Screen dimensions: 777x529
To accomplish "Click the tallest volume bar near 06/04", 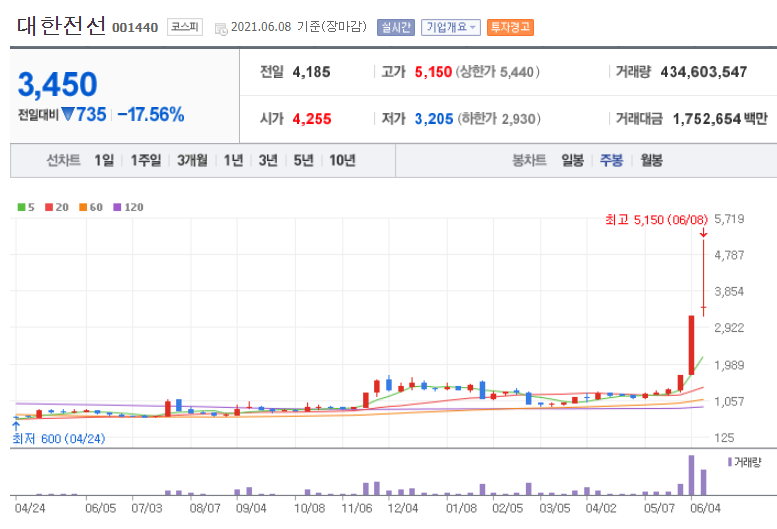I will pos(691,475).
